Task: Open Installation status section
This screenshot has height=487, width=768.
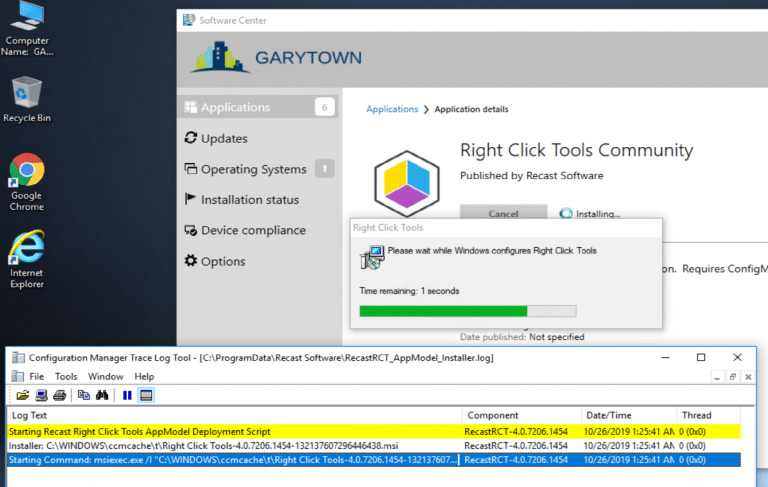Action: 249,200
